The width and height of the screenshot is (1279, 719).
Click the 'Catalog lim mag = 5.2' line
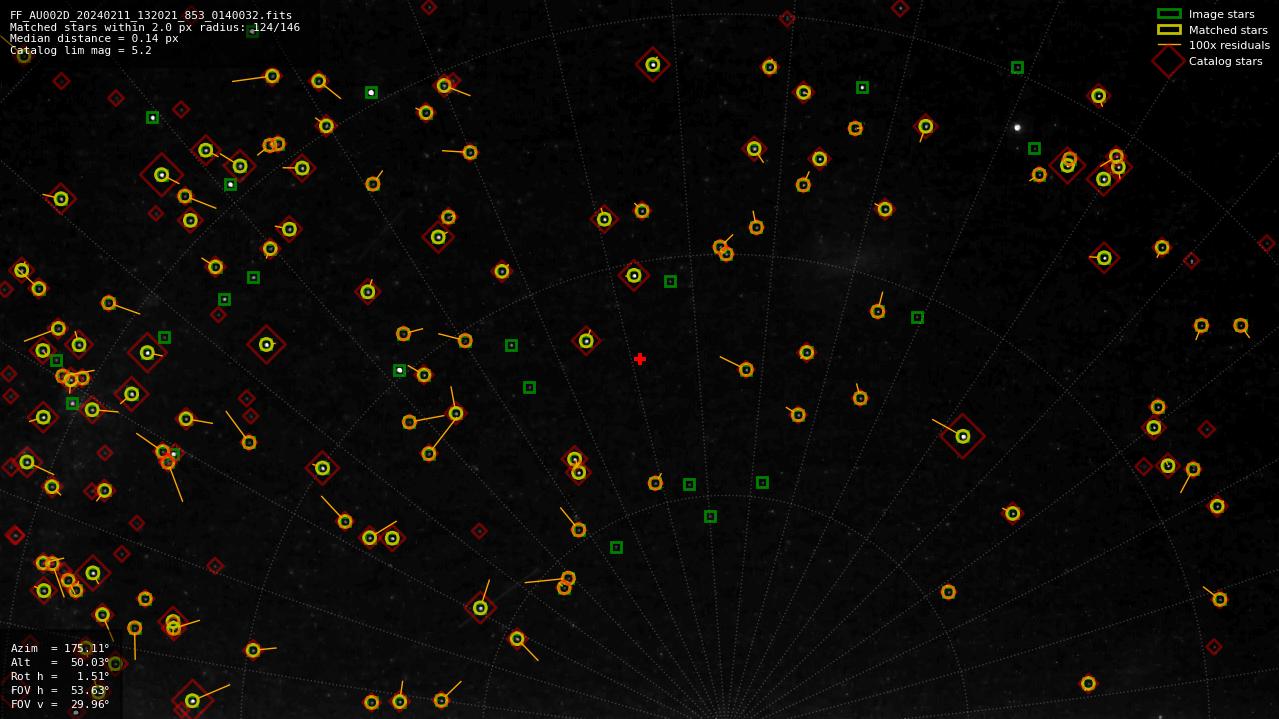coord(81,50)
